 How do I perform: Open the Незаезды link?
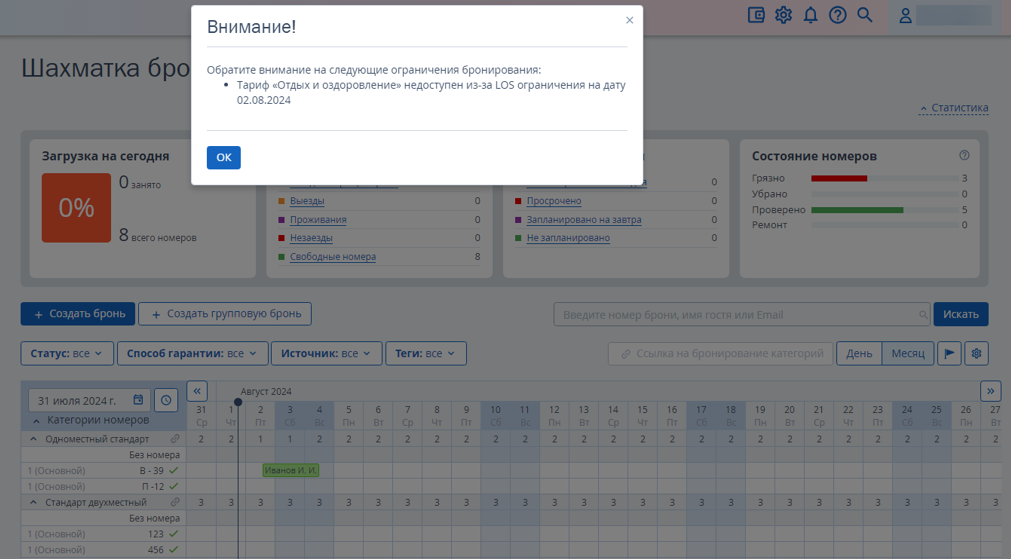click(311, 237)
